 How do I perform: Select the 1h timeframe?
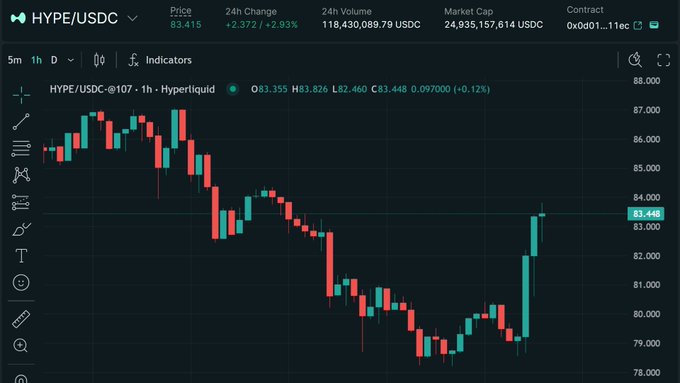tap(36, 60)
